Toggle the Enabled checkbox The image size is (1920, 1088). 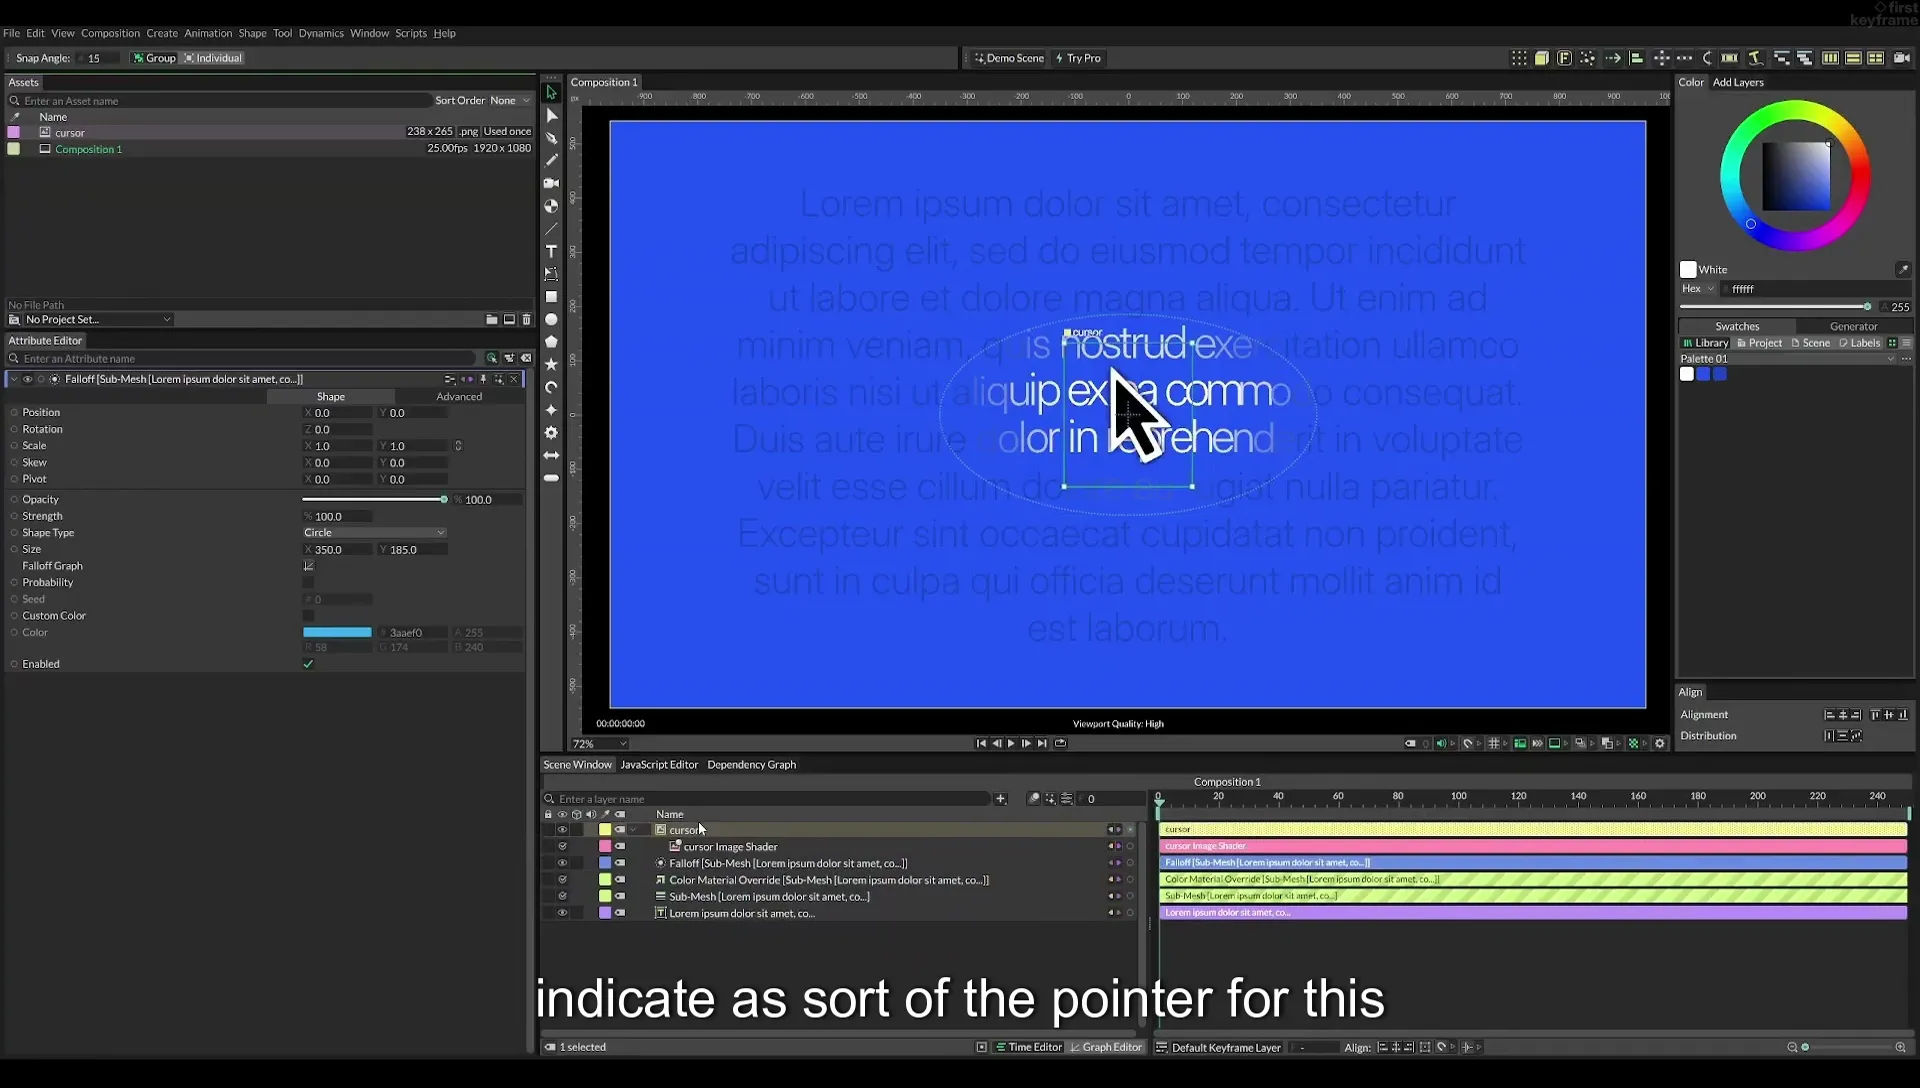point(308,664)
